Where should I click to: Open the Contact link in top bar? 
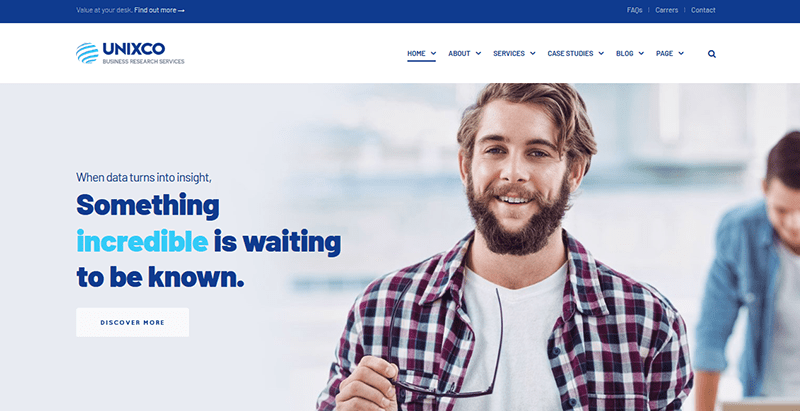(x=703, y=10)
